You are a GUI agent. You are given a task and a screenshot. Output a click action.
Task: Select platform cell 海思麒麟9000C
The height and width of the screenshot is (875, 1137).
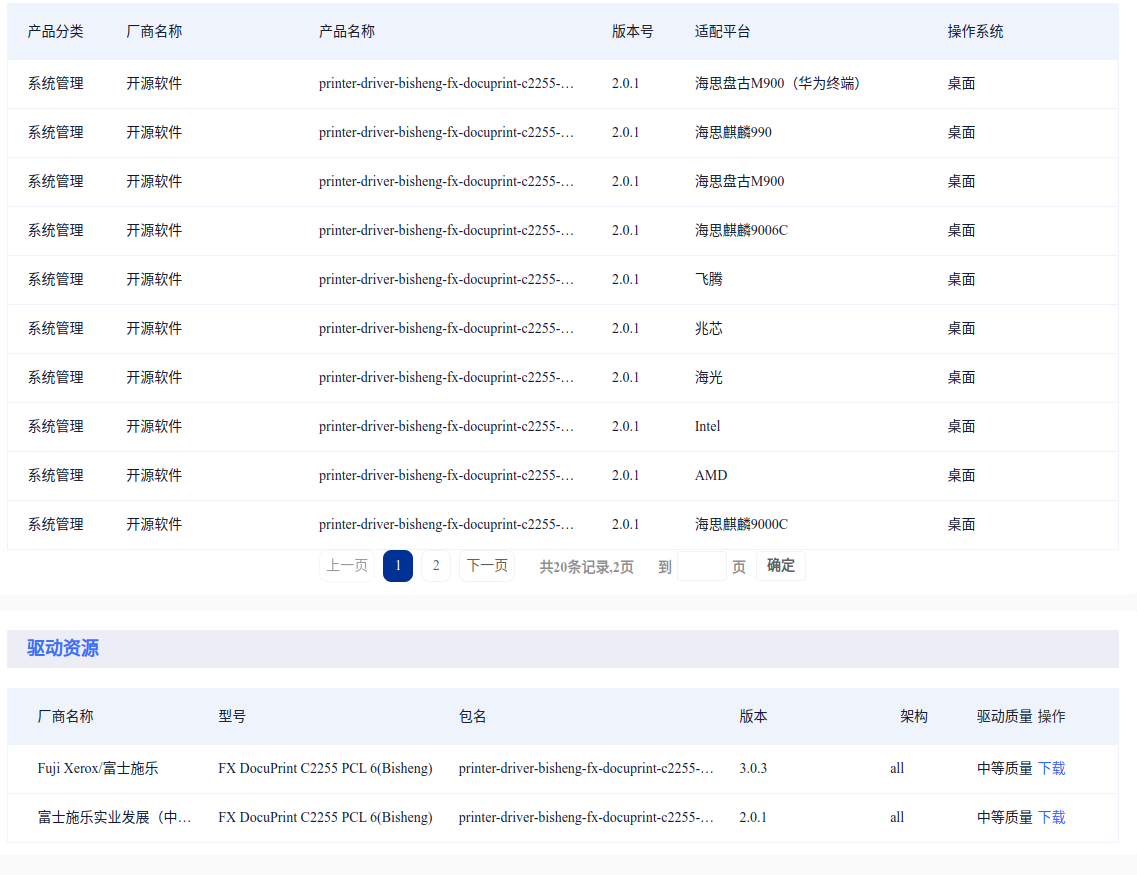point(741,525)
